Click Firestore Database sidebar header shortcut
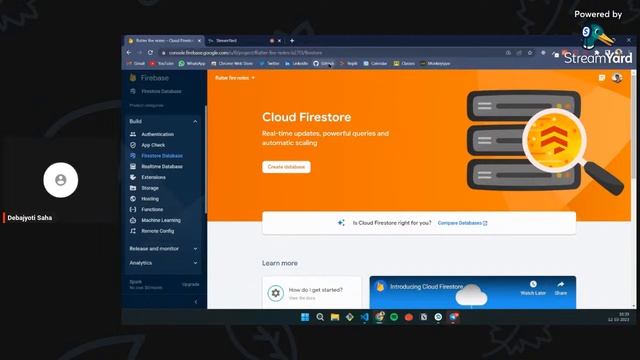 pos(156,91)
